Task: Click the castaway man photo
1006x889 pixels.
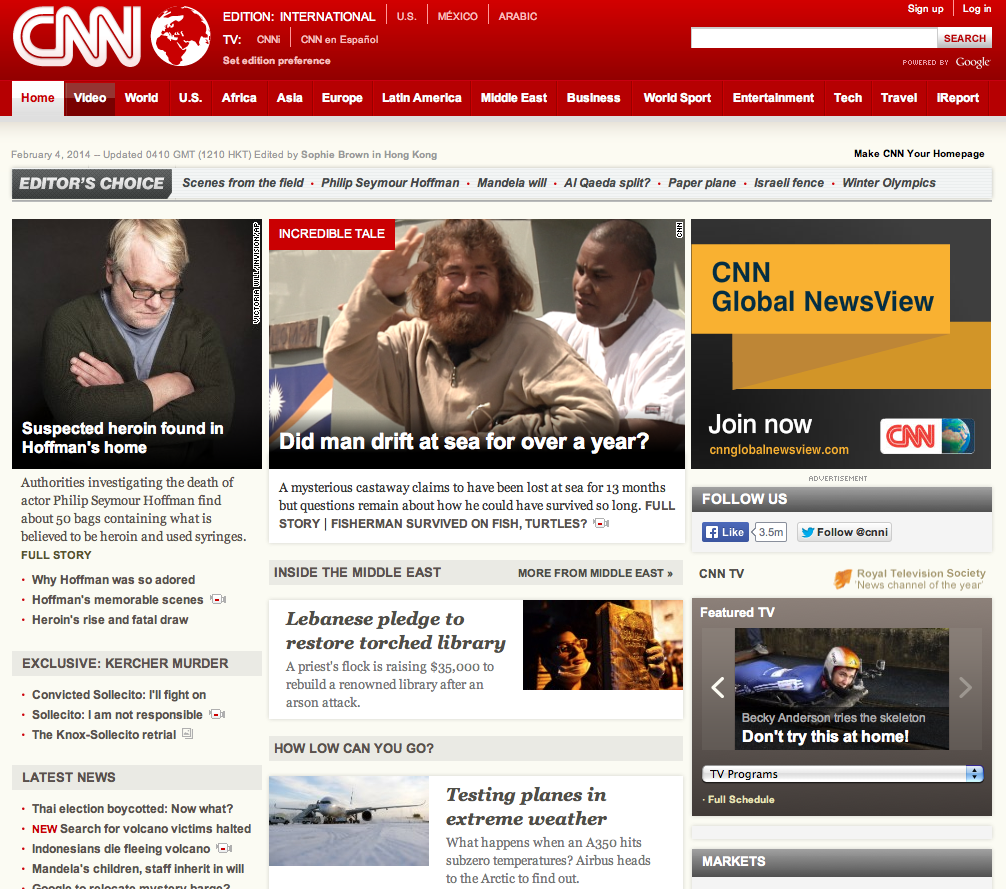Action: click(x=477, y=344)
